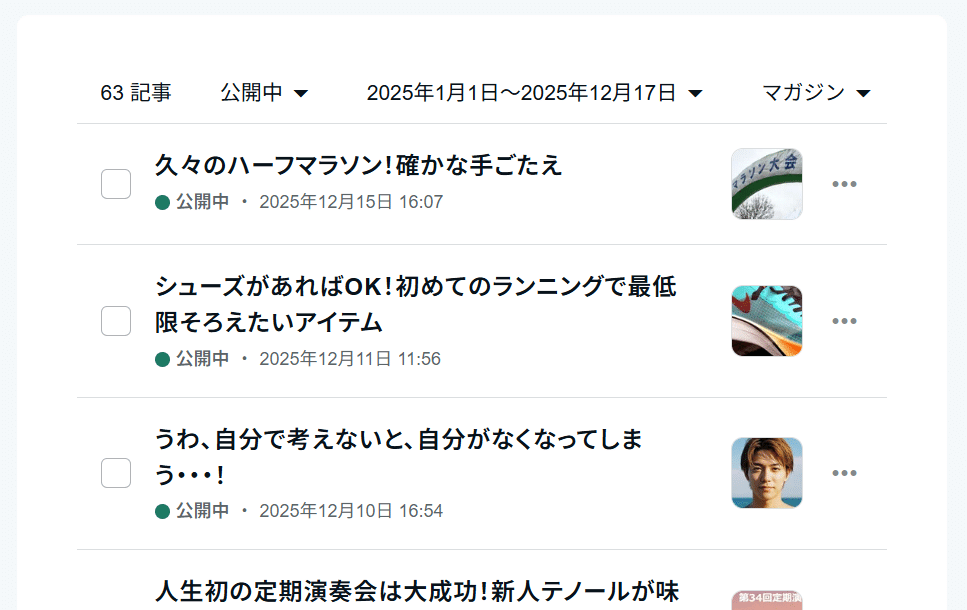Click the marathon arch thumbnail image
Image resolution: width=967 pixels, height=610 pixels.
tap(767, 184)
